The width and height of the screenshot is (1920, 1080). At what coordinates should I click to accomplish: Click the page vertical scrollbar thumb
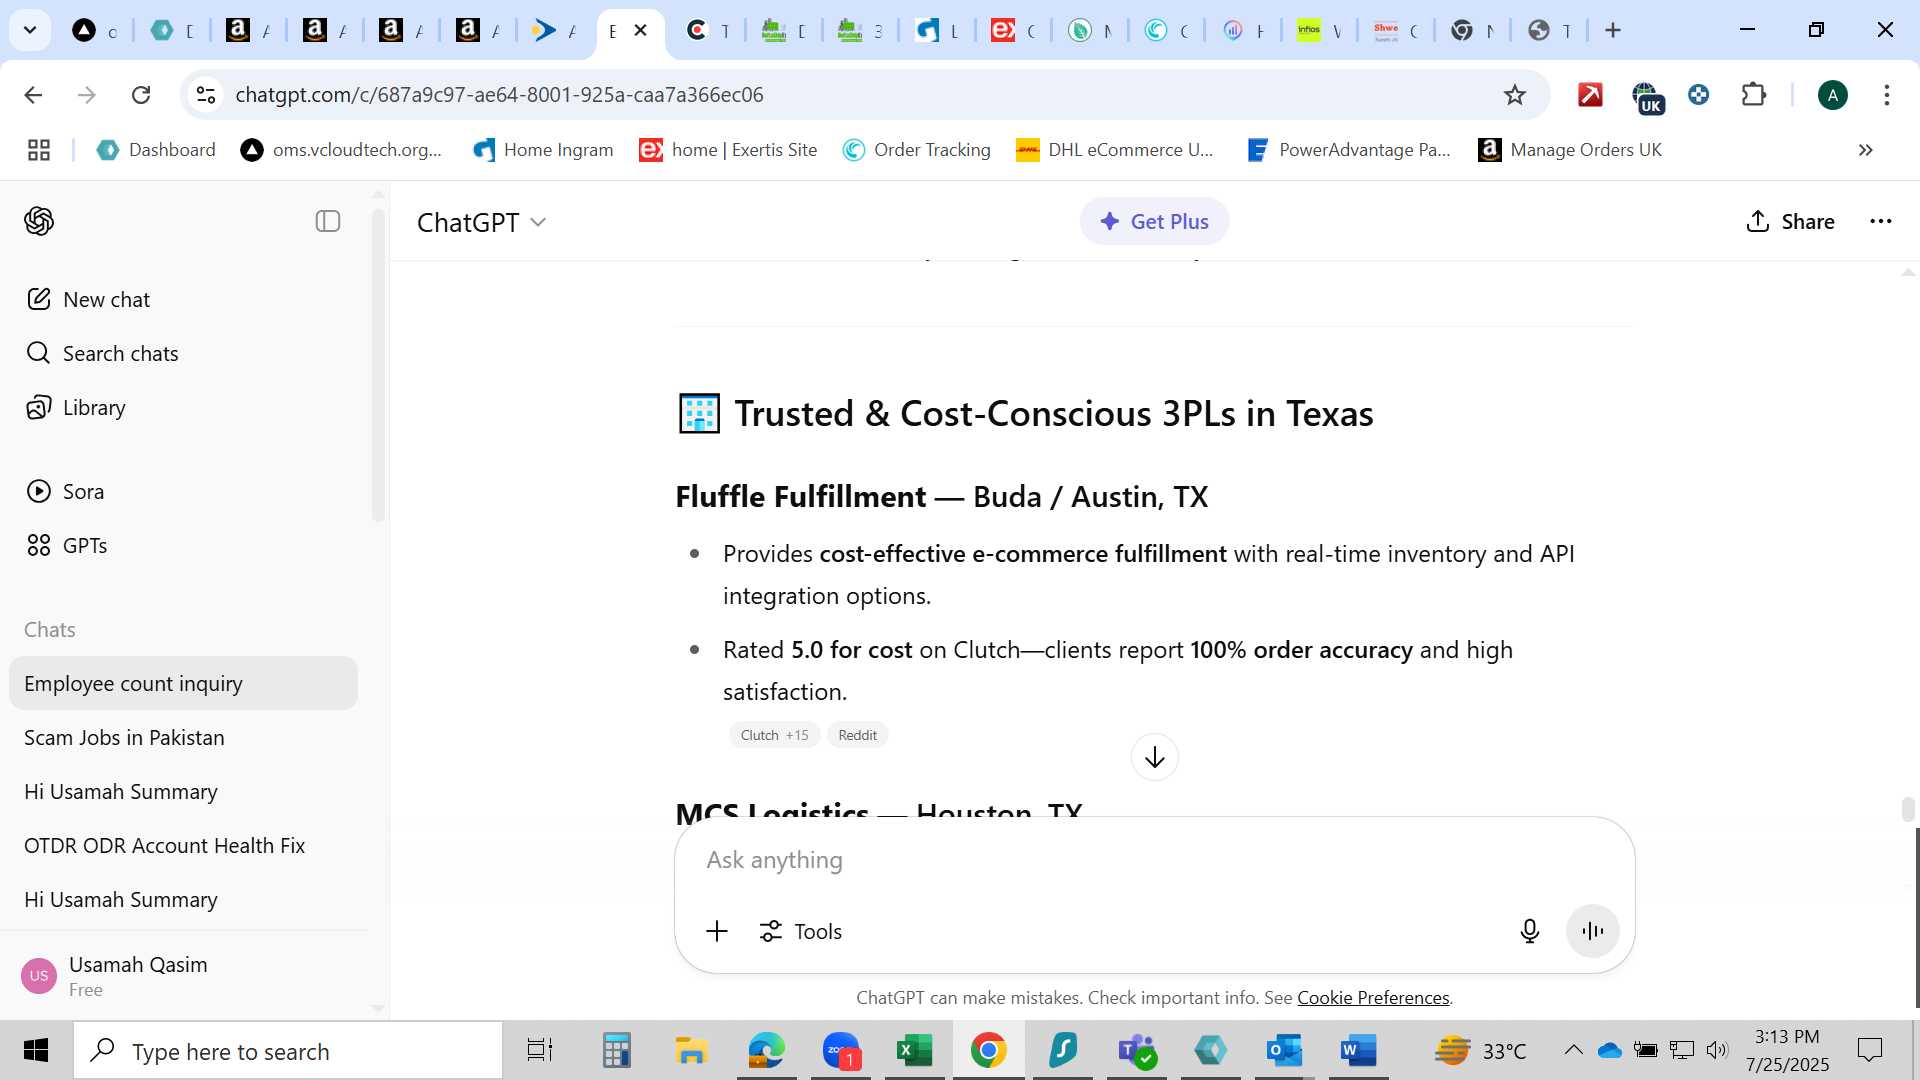1908,808
